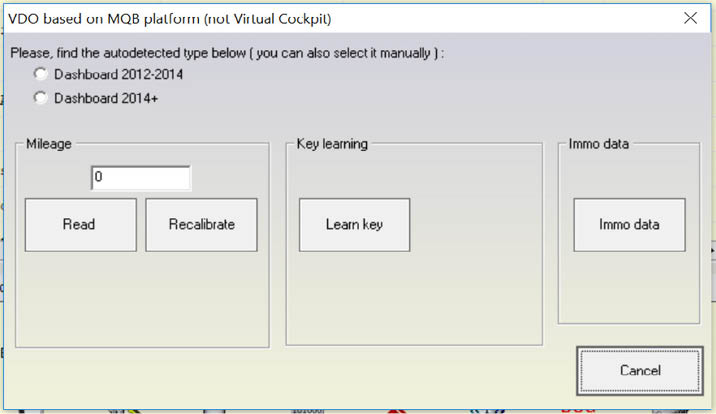Image resolution: width=716 pixels, height=414 pixels.
Task: Click the Immo data group box heading
Action: coord(598,144)
